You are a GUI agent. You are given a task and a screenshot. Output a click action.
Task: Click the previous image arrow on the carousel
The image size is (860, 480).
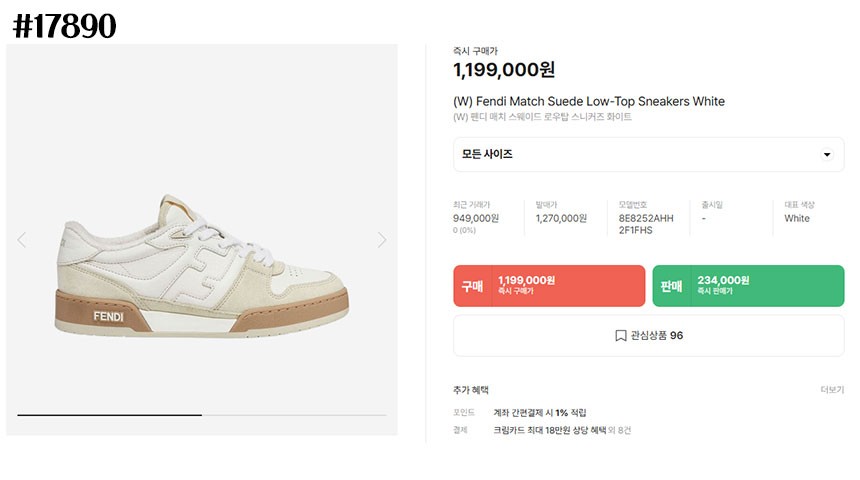tap(22, 240)
